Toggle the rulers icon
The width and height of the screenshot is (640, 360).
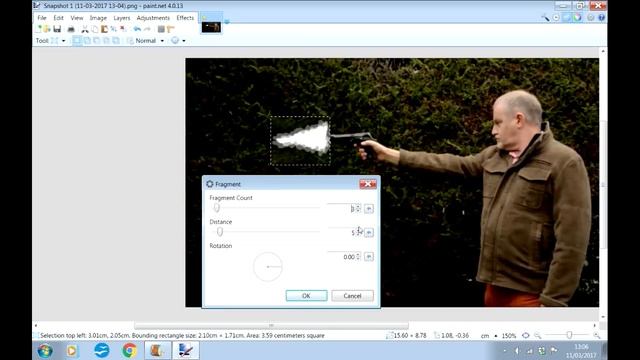[x=171, y=29]
